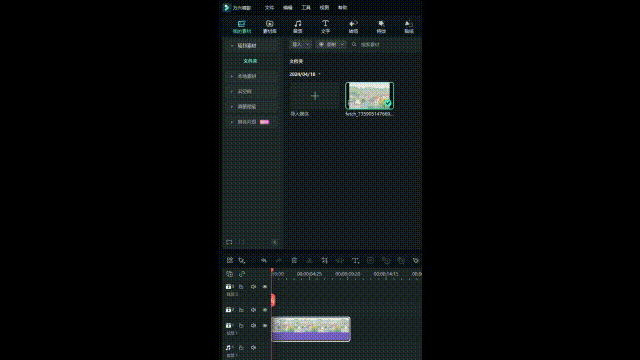Click the video track 3 camera icon

229,287
